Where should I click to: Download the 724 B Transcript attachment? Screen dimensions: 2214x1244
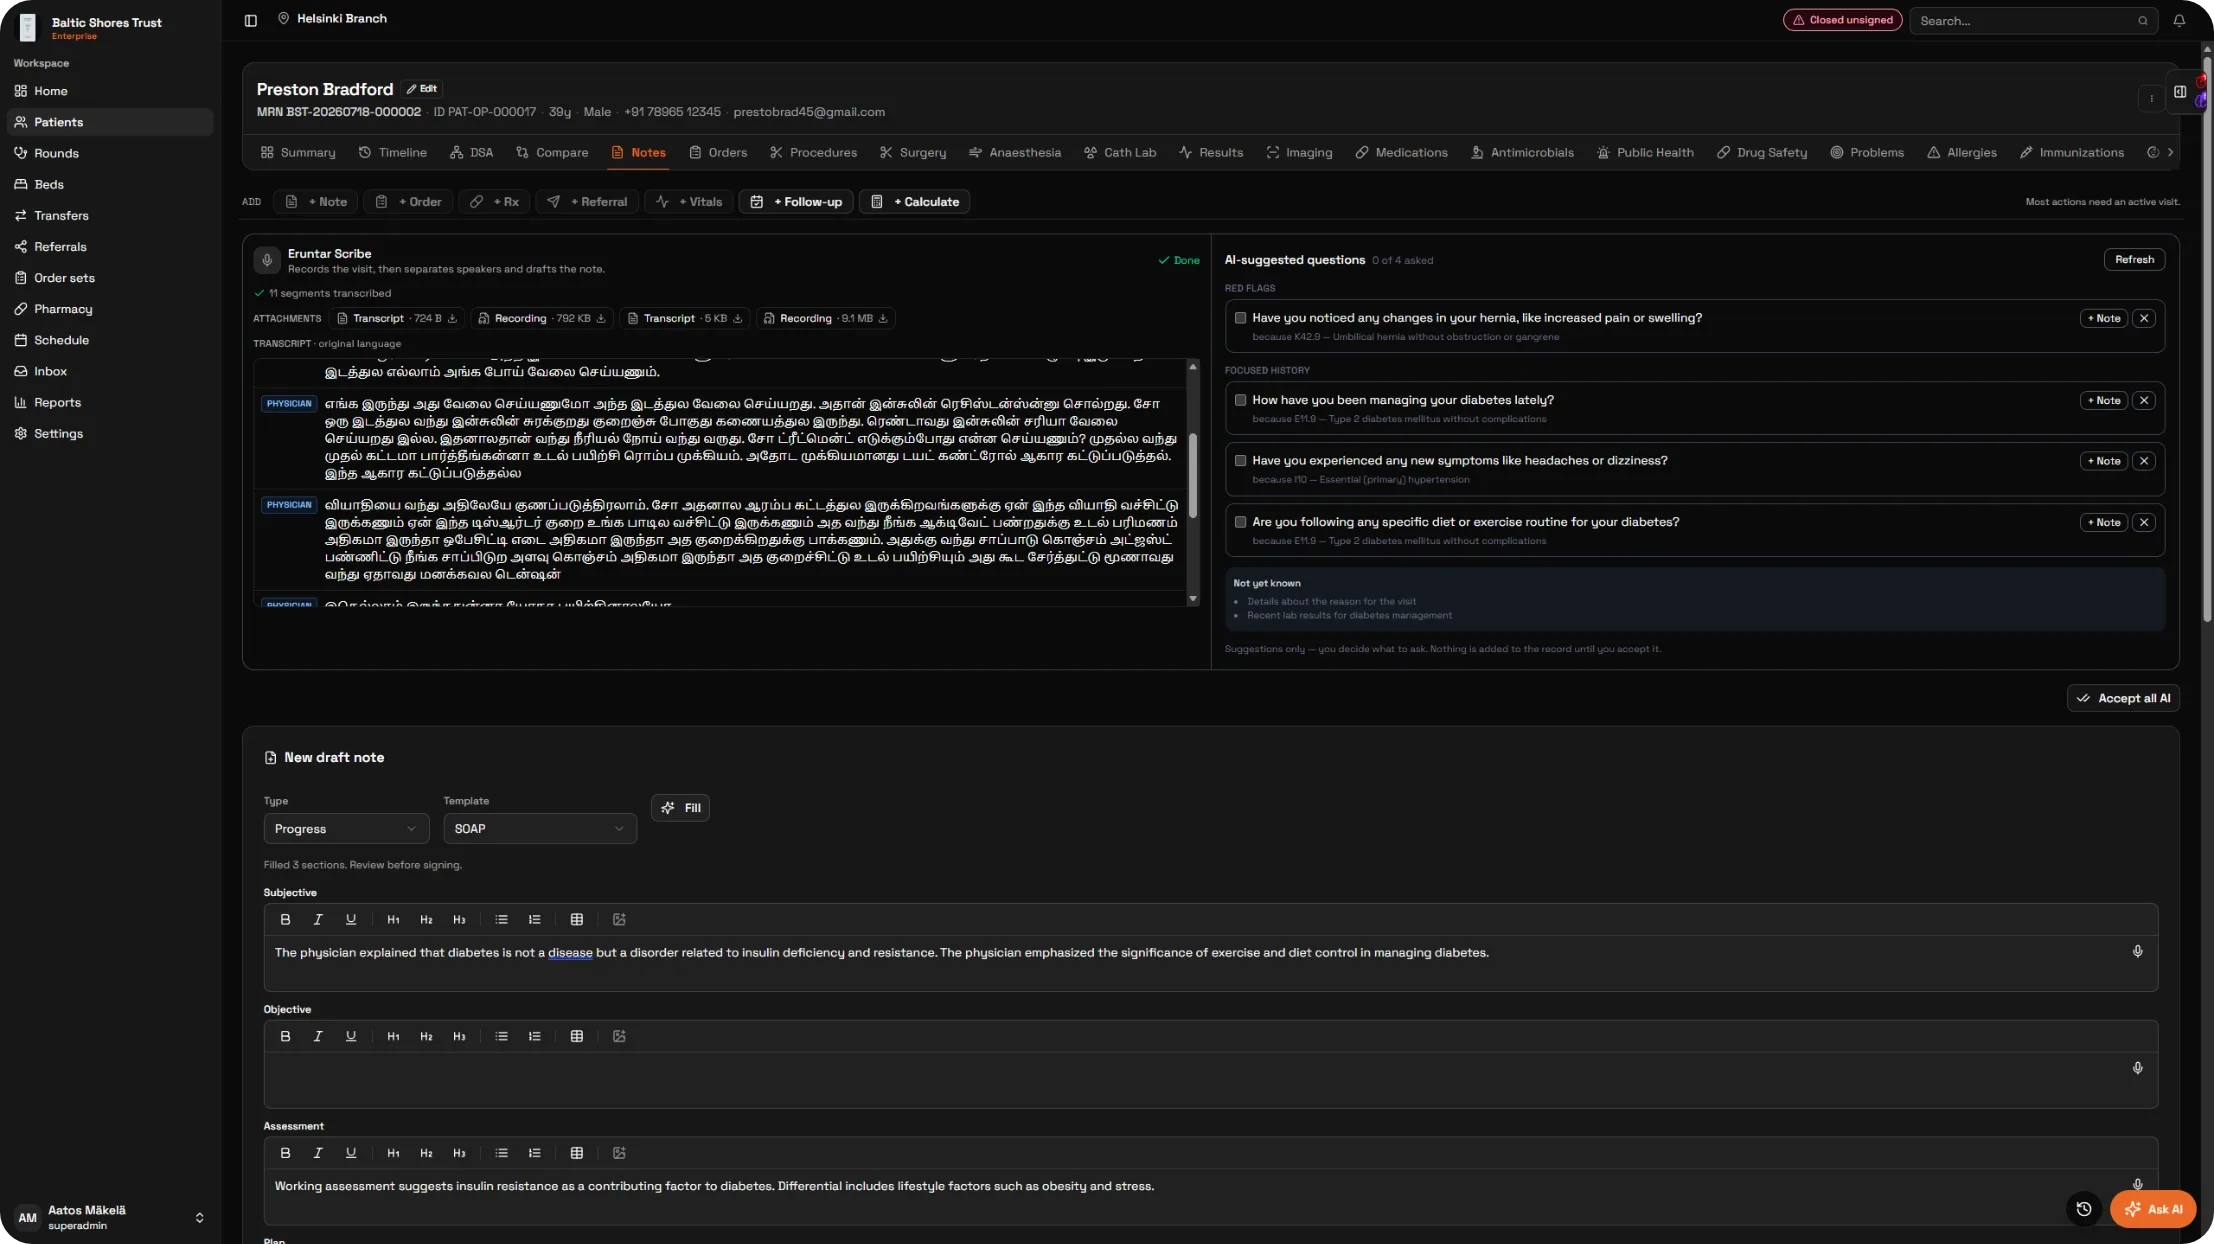point(452,318)
